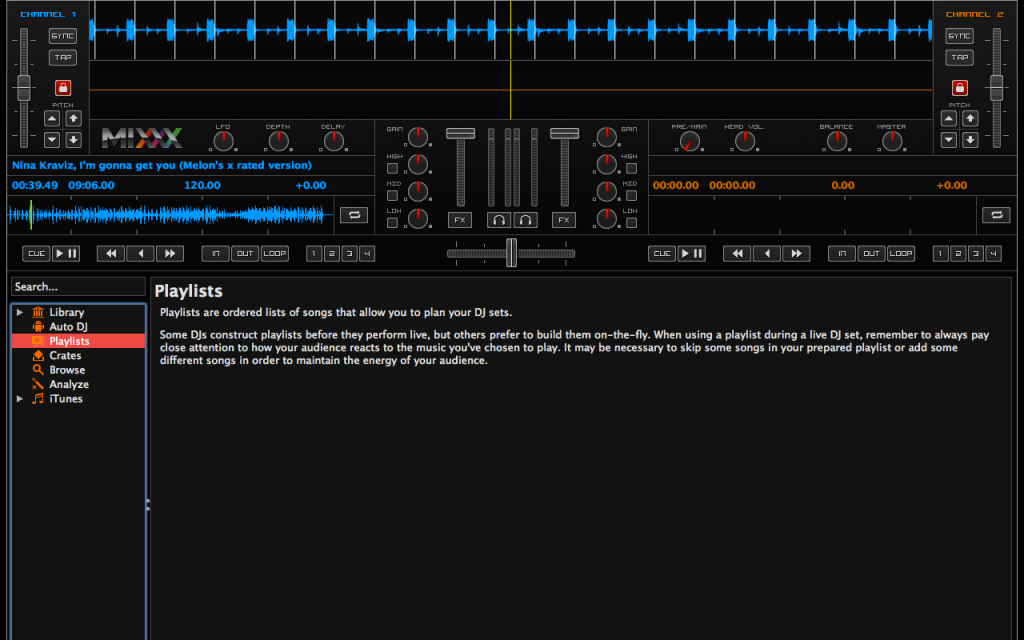1024x640 pixels.
Task: Expand the Library tree node arrow
Action: pyautogui.click(x=20, y=313)
